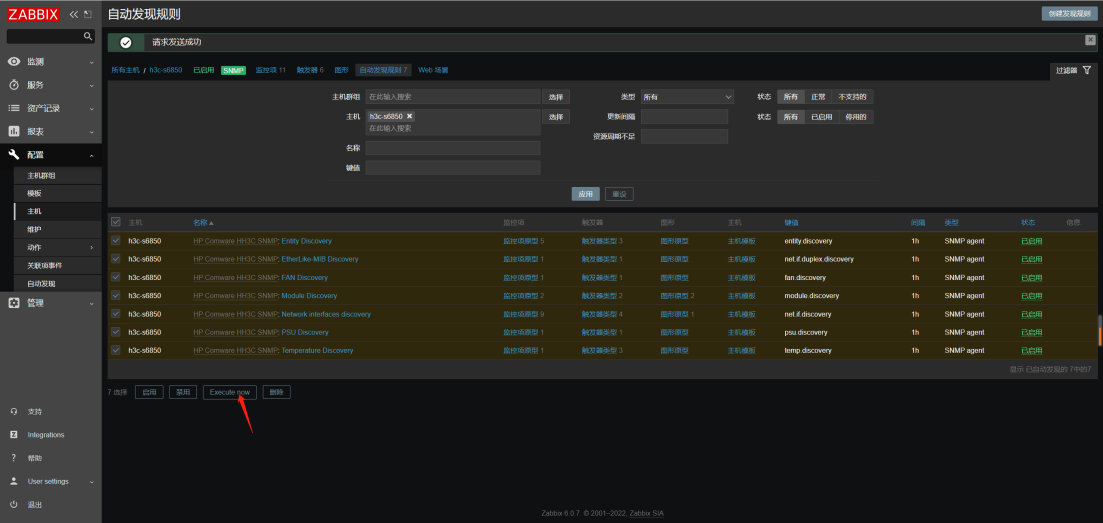Open 模板 in the sidebar
Viewport: 1103px width, 523px height.
[x=34, y=193]
